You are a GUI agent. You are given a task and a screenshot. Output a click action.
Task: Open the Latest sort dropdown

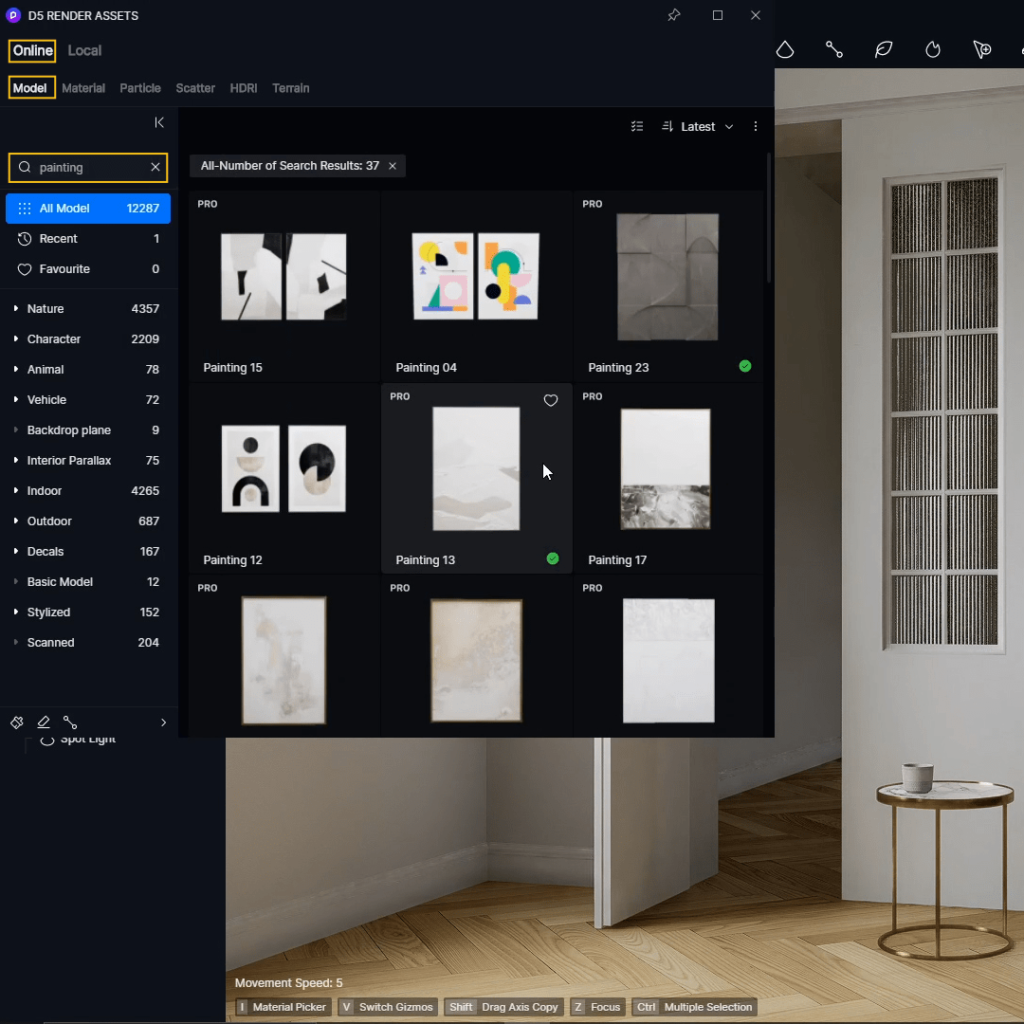coord(698,127)
